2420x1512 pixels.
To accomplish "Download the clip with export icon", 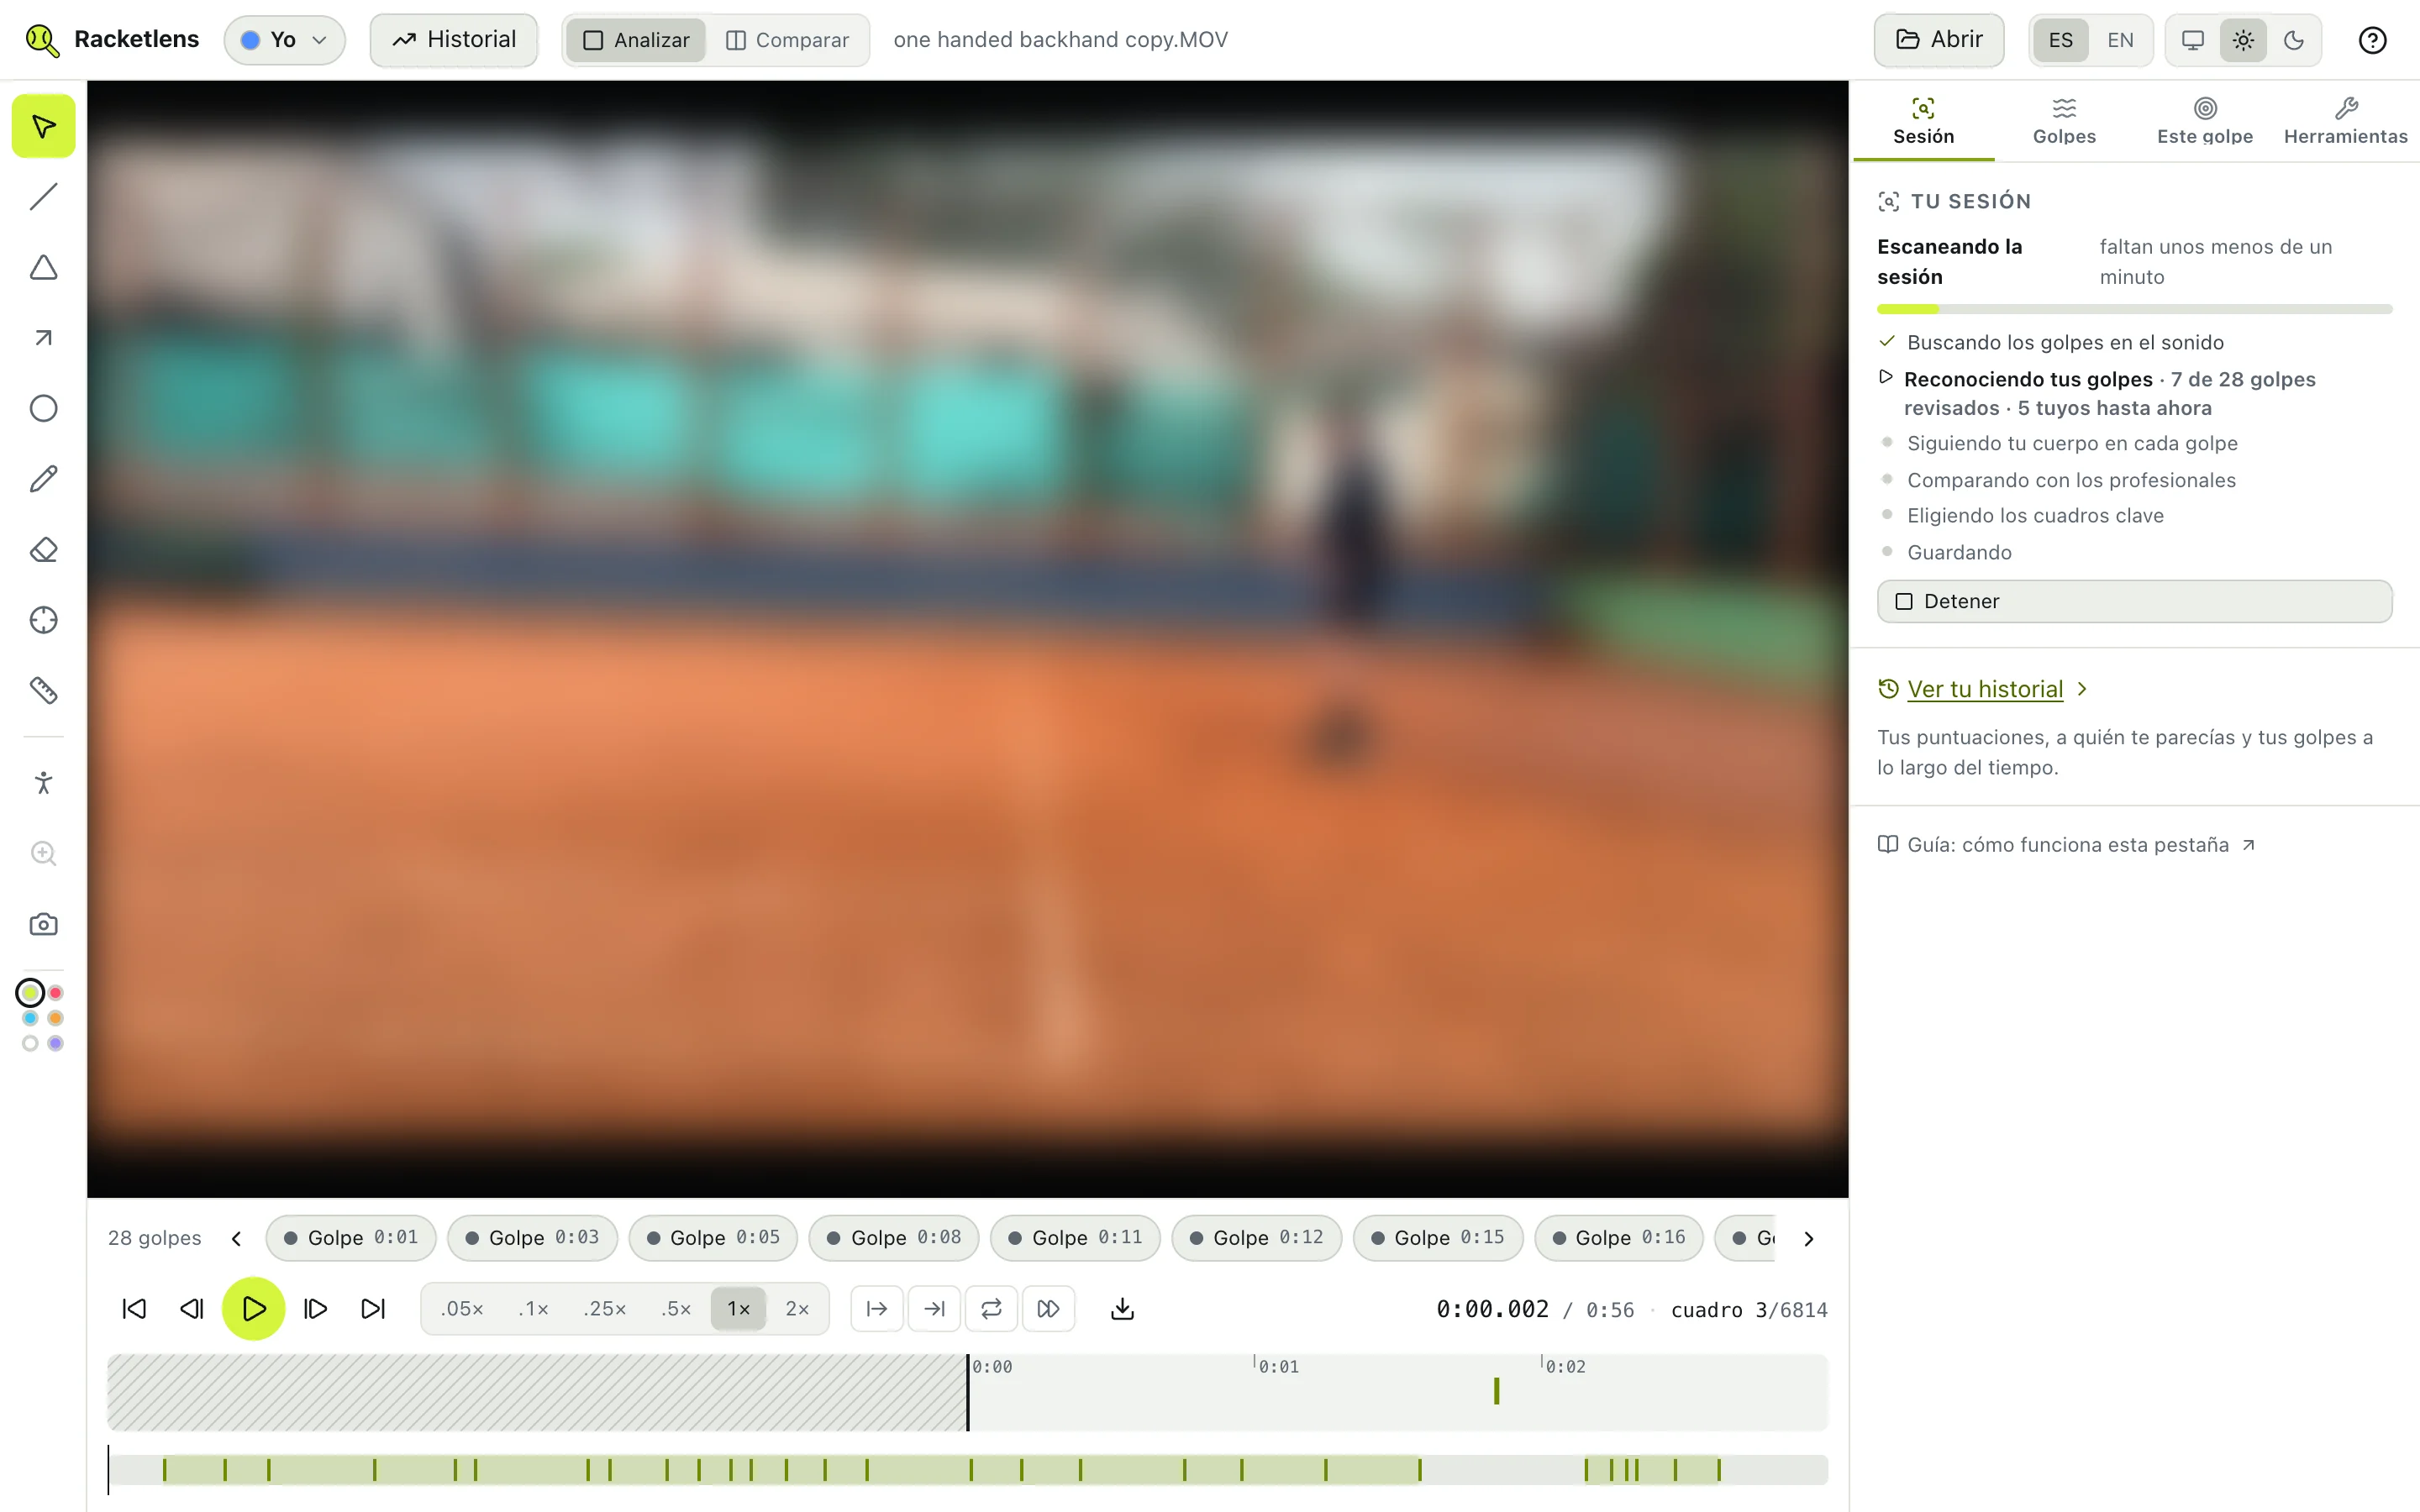I will [x=1122, y=1309].
